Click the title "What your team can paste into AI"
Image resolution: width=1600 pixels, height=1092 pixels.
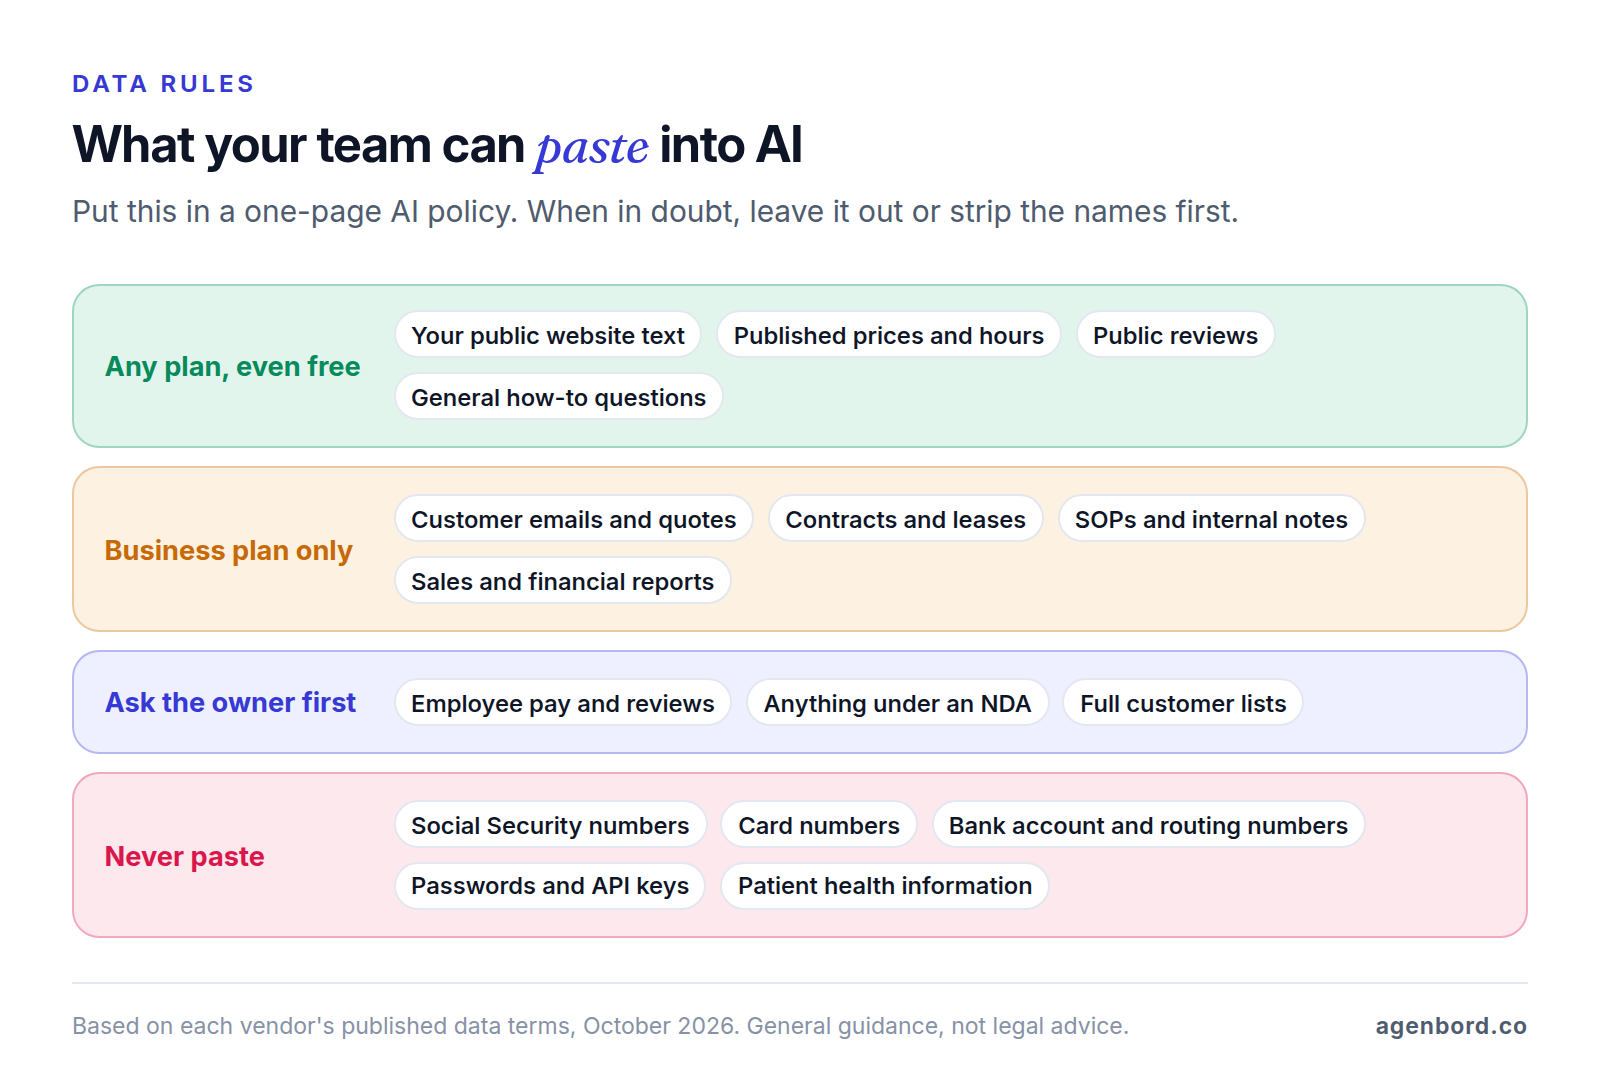[x=438, y=146]
